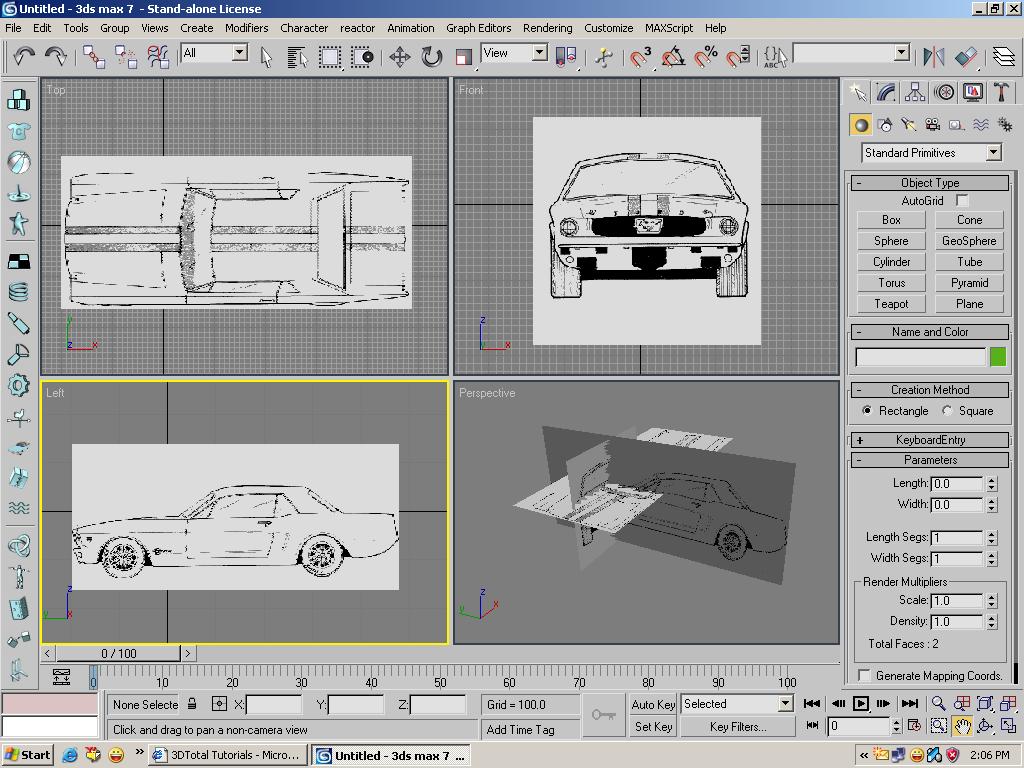Open the Rendering menu
This screenshot has height=768, width=1024.
tap(547, 28)
